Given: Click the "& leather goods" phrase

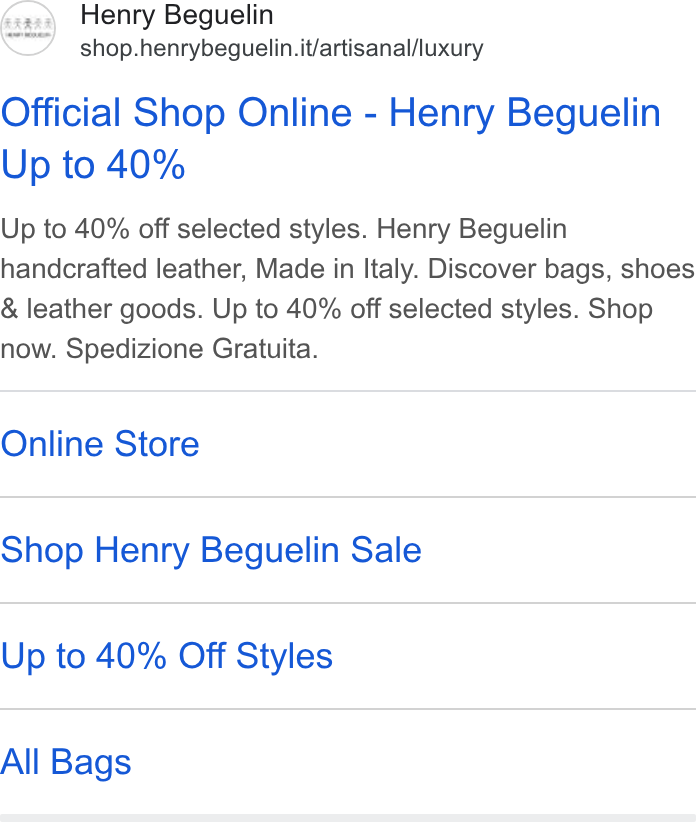Looking at the screenshot, I should [x=102, y=309].
